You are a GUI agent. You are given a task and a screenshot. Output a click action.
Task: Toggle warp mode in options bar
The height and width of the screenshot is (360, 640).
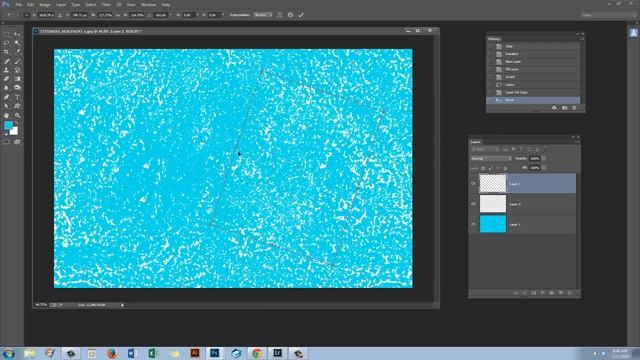(280, 15)
